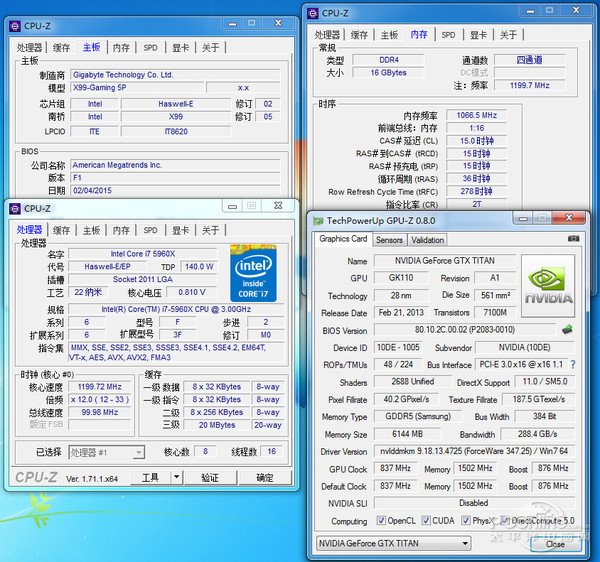Click the BIOS save chip icon in GPU-Z

(x=566, y=329)
